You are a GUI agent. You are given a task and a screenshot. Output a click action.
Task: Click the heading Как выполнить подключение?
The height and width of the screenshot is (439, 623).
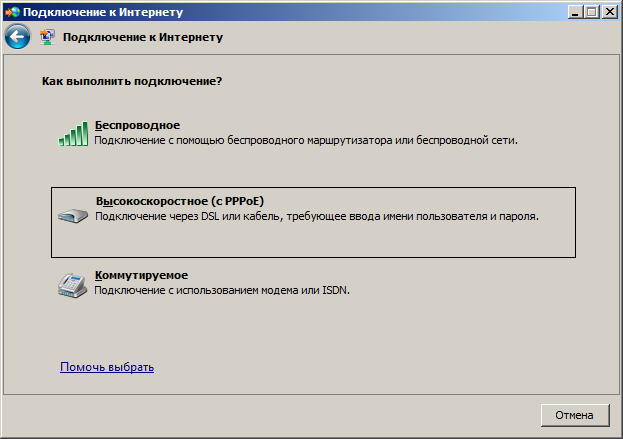132,81
